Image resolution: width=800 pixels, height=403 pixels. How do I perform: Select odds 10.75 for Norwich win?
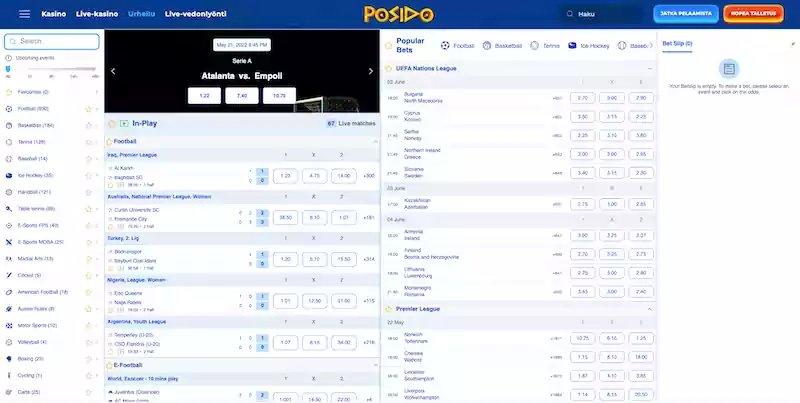tap(582, 338)
